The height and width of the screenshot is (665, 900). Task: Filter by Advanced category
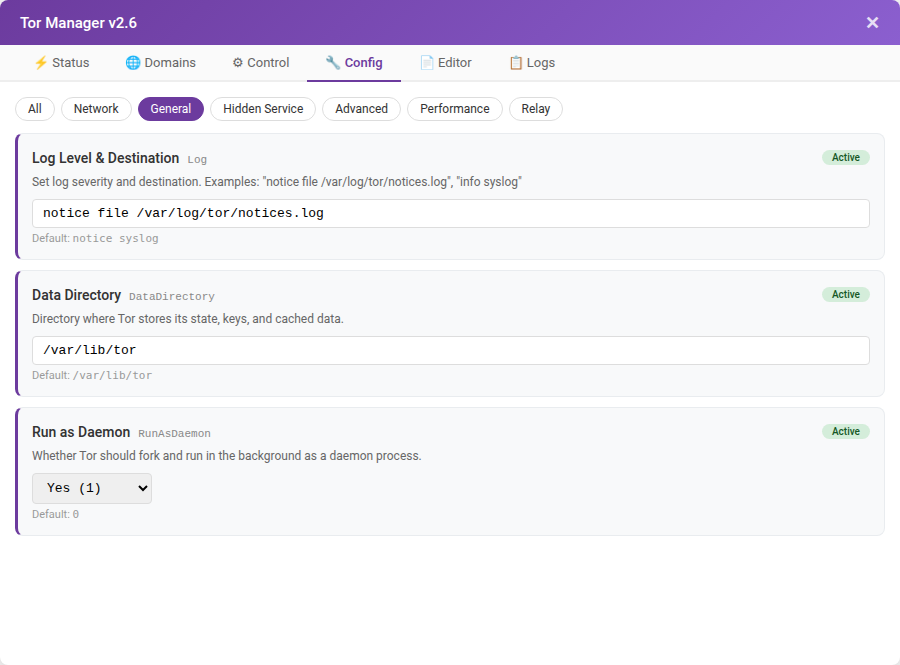pyautogui.click(x=361, y=109)
